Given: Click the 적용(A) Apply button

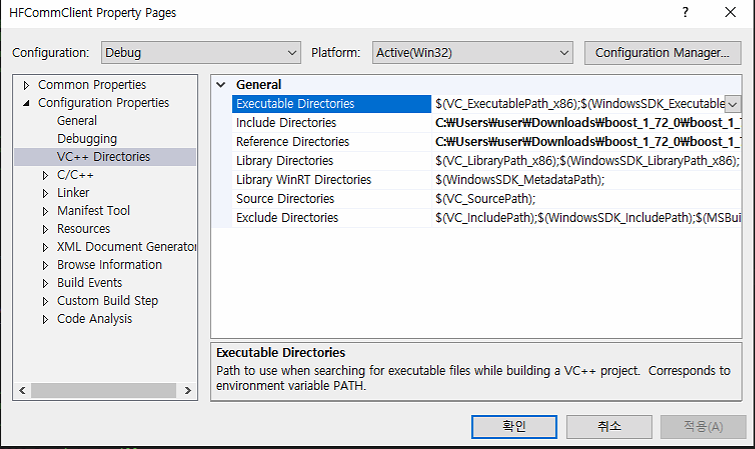Looking at the screenshot, I should (x=703, y=427).
